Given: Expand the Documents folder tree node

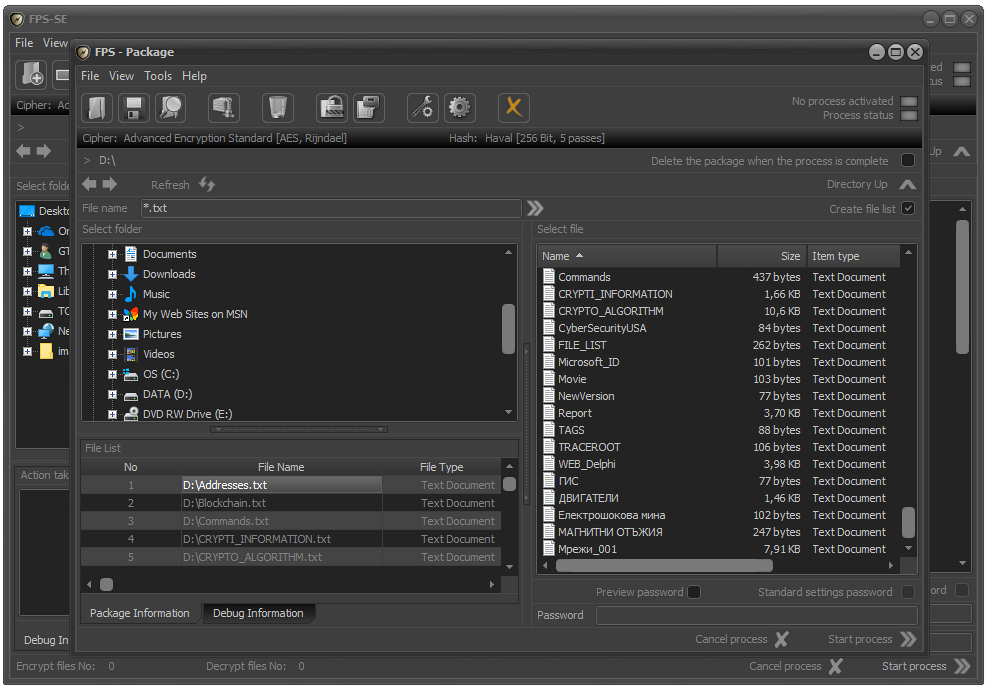Looking at the screenshot, I should [x=113, y=254].
